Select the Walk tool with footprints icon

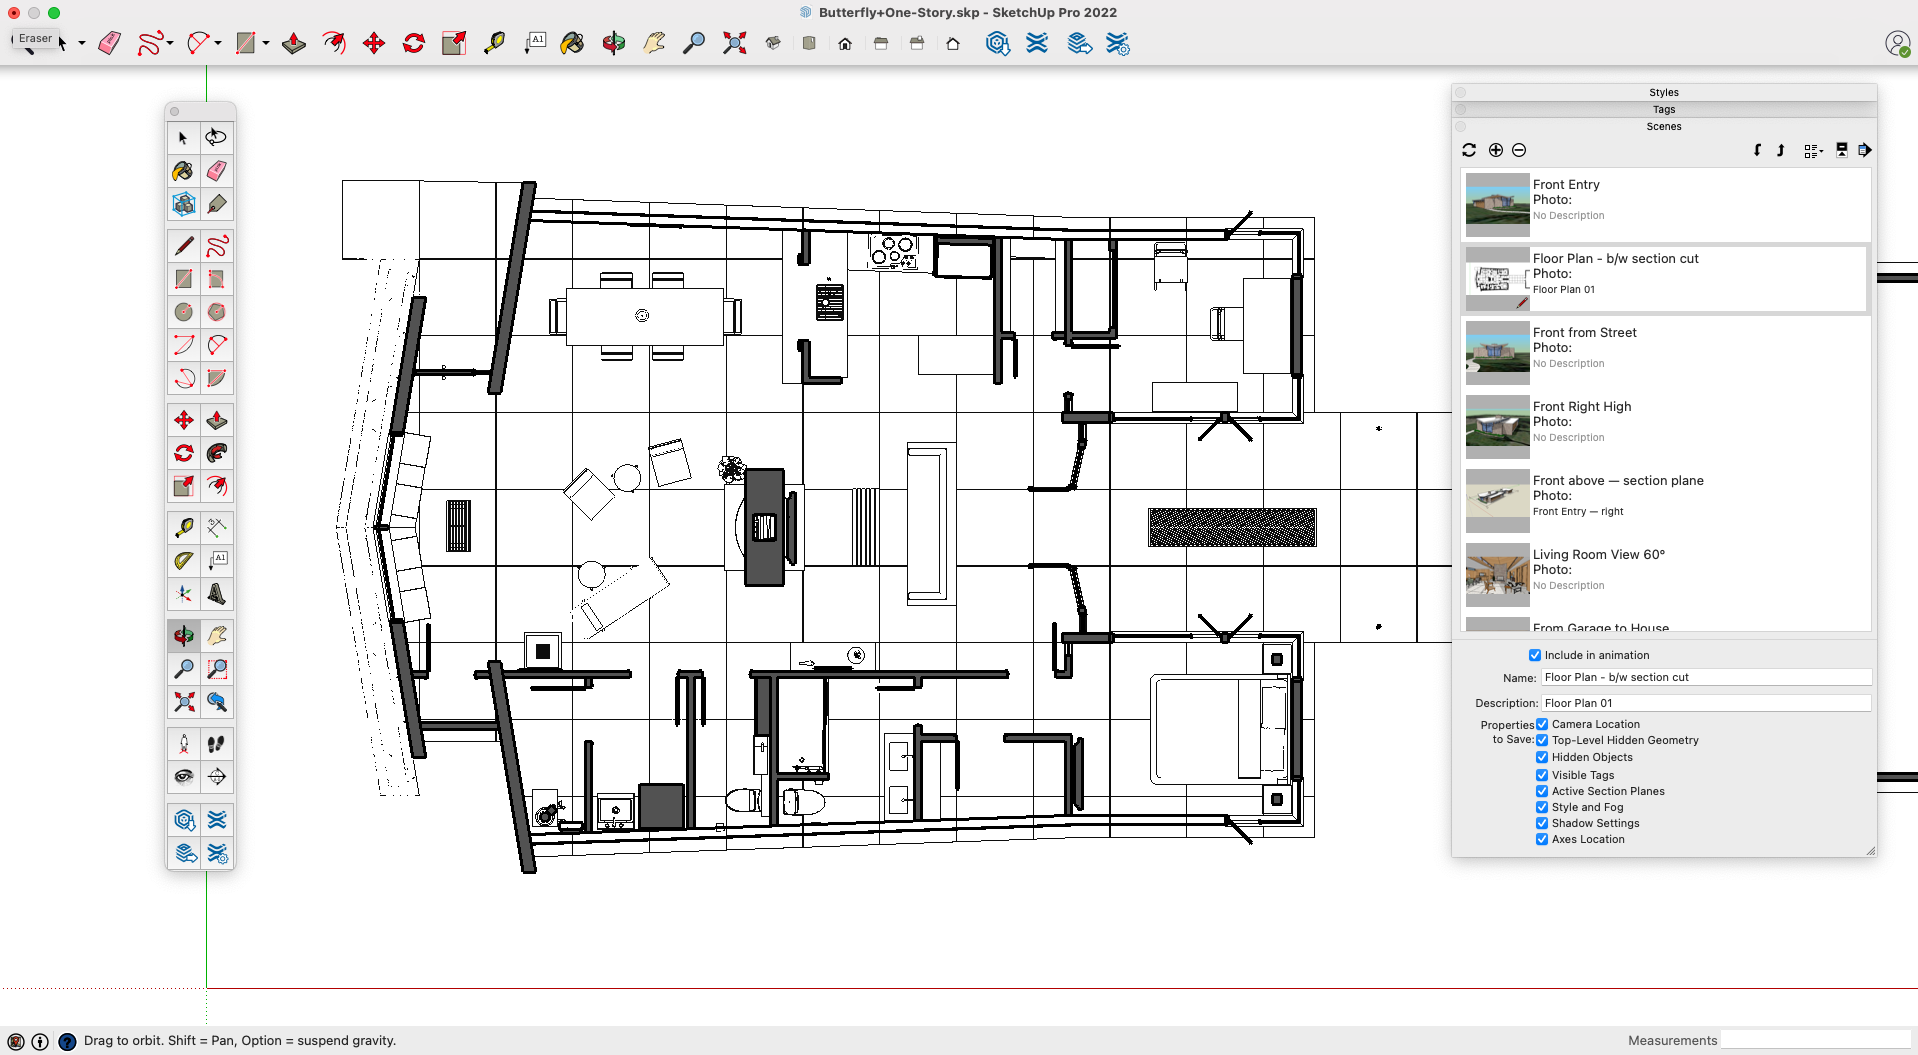(x=216, y=744)
